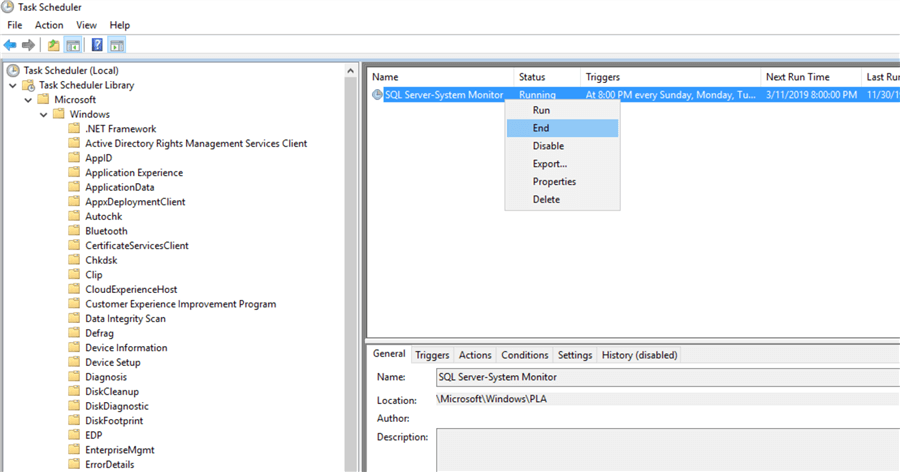Sort by the Next Run Time column header
The height and width of the screenshot is (472, 900).
811,77
